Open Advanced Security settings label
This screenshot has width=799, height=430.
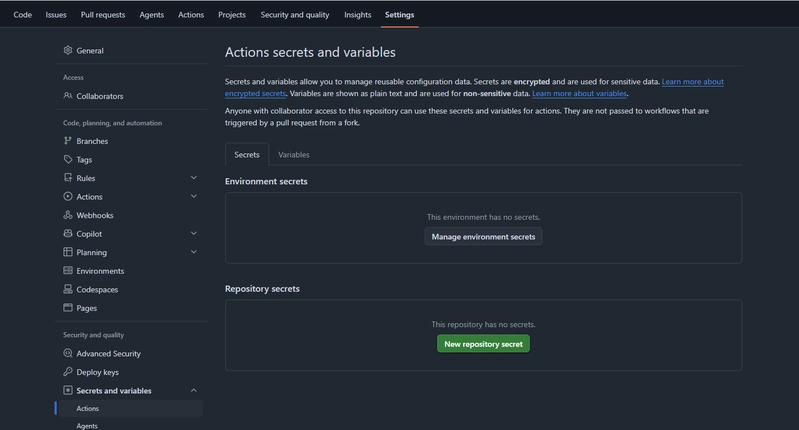point(109,354)
